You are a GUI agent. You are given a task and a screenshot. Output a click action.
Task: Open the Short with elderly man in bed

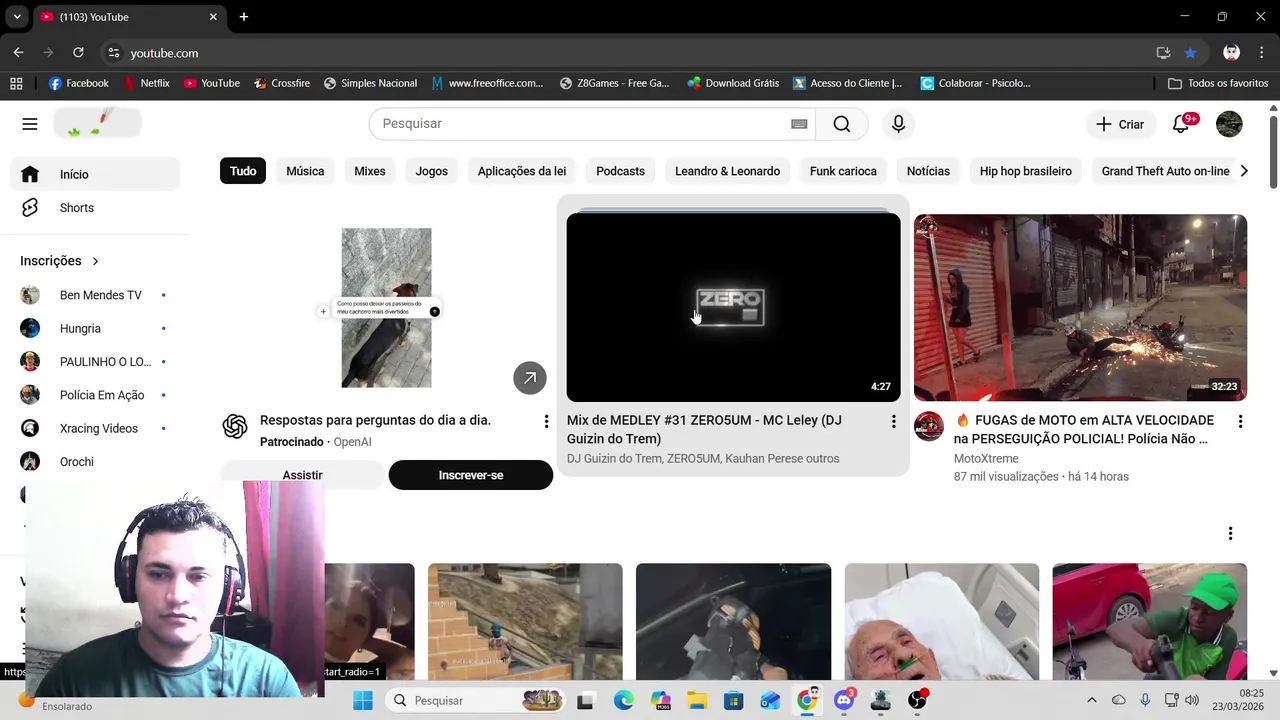point(942,622)
